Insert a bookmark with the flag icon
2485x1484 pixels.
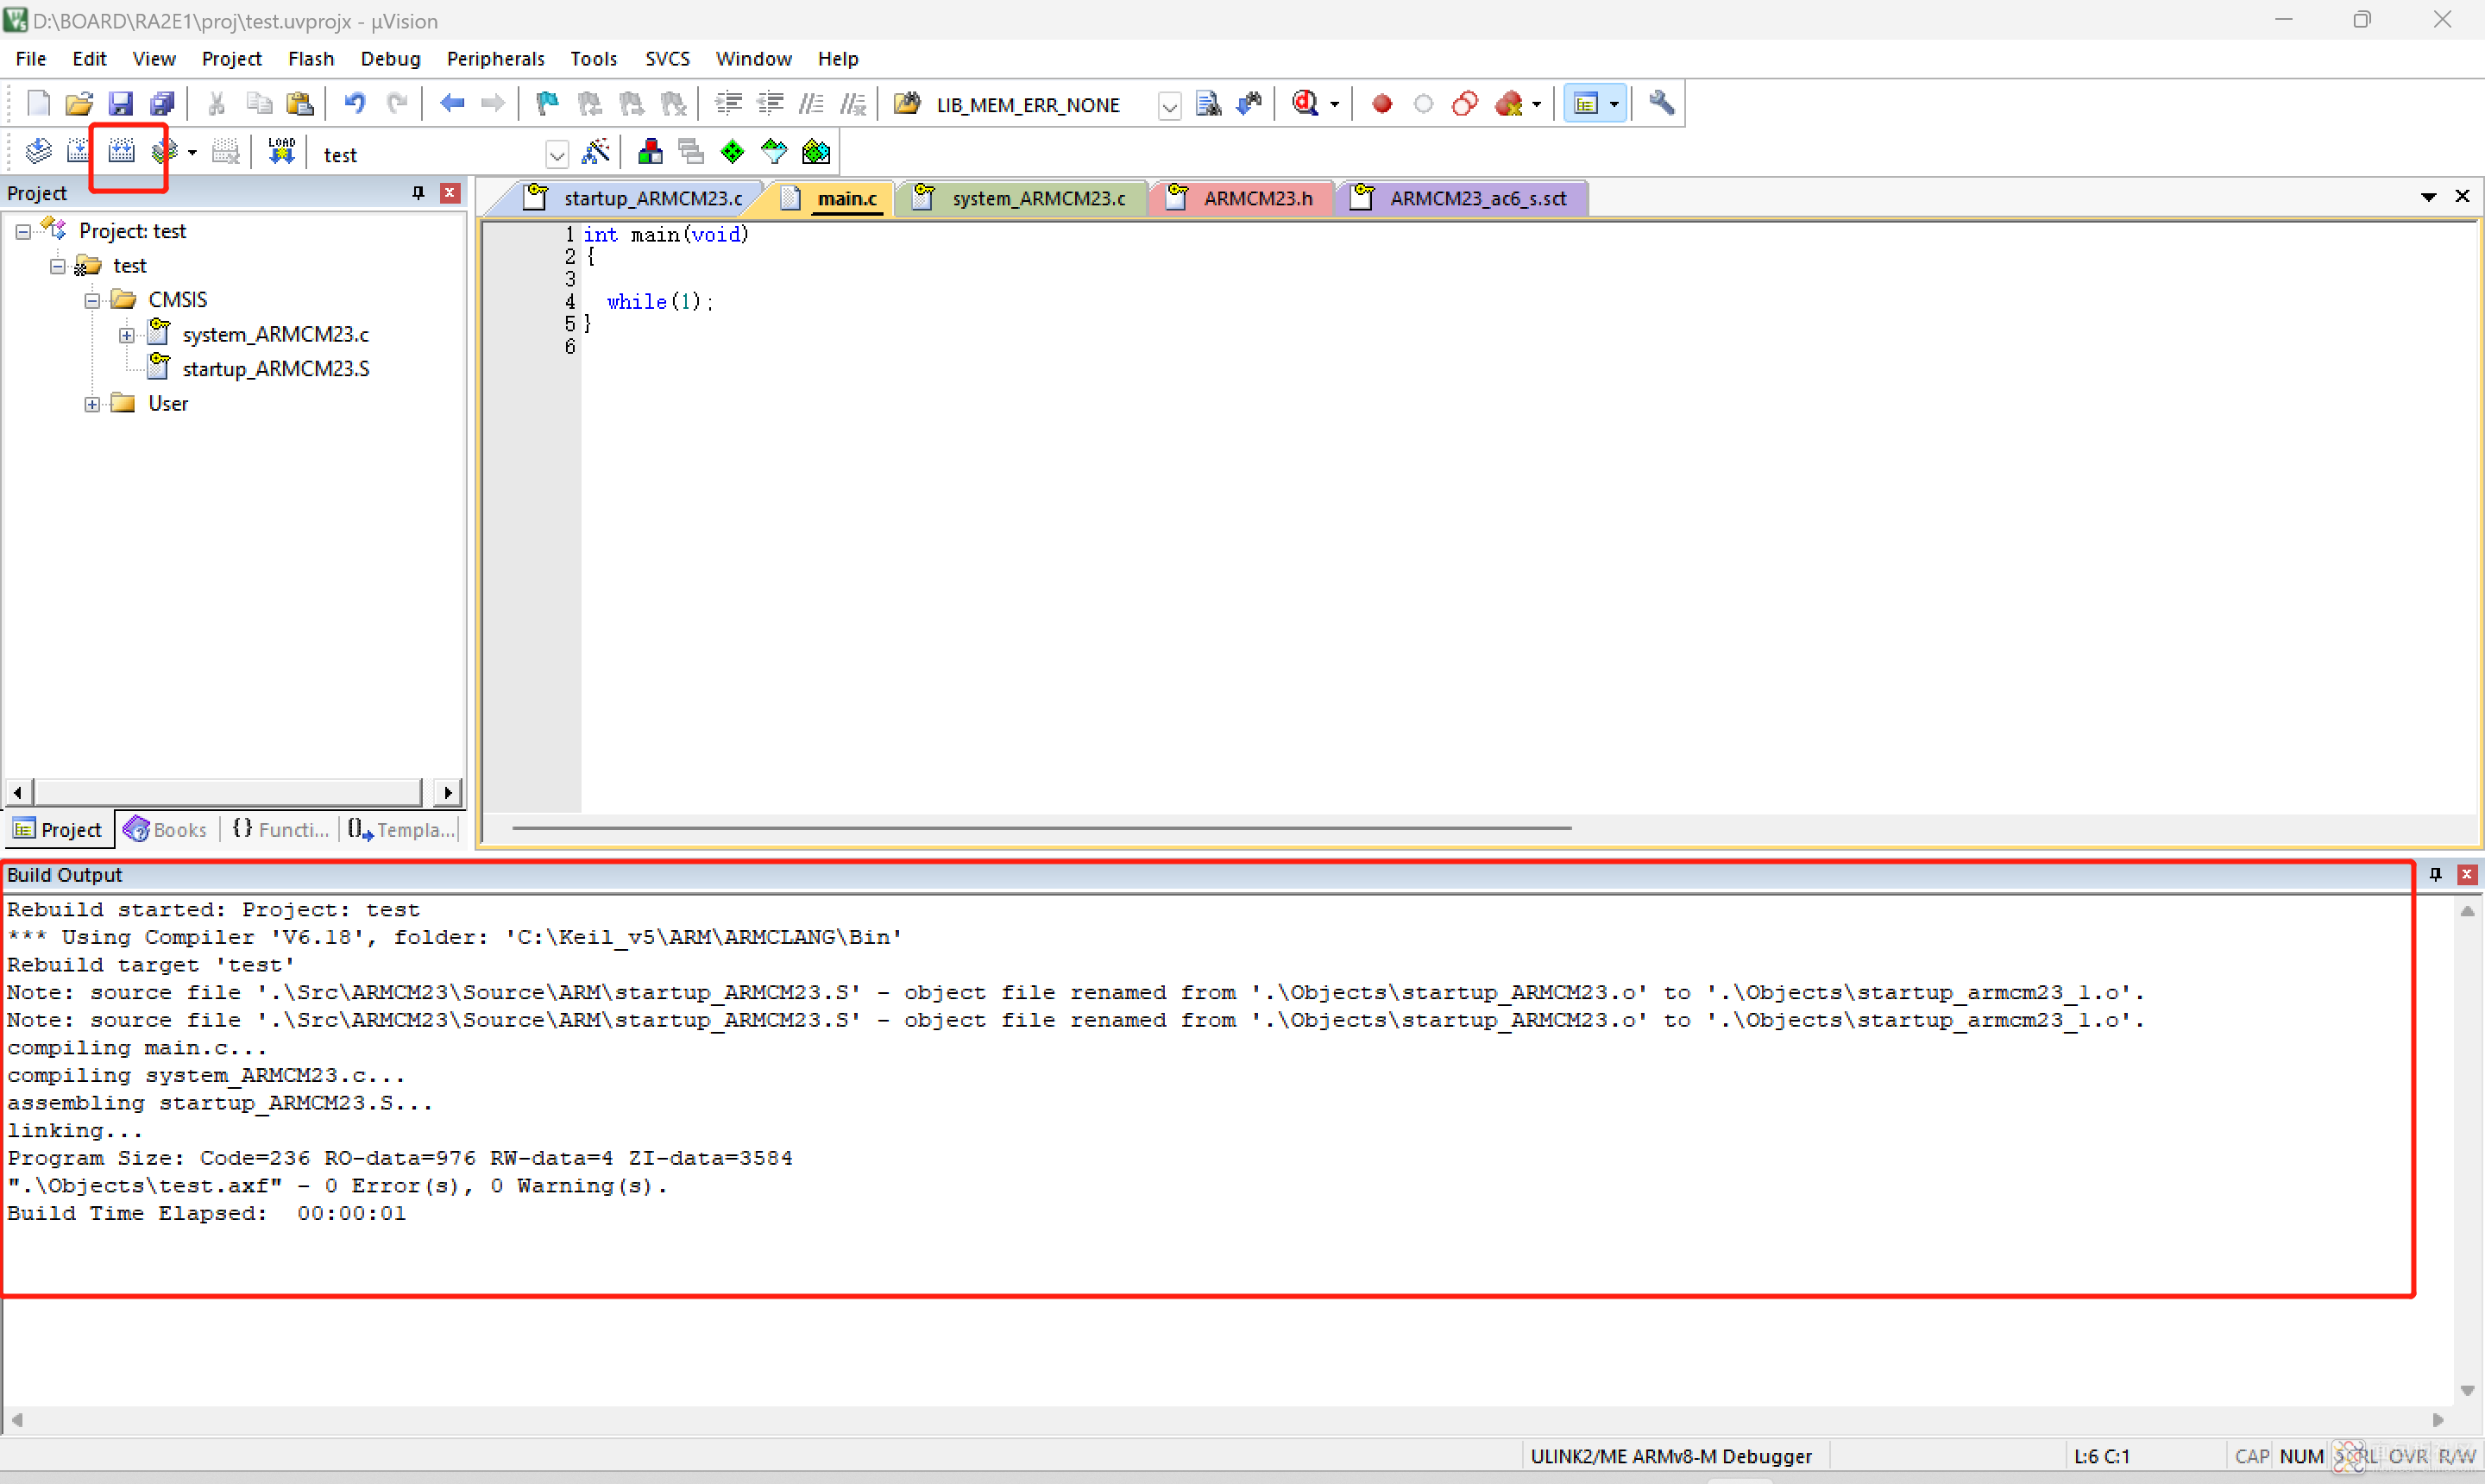point(547,104)
